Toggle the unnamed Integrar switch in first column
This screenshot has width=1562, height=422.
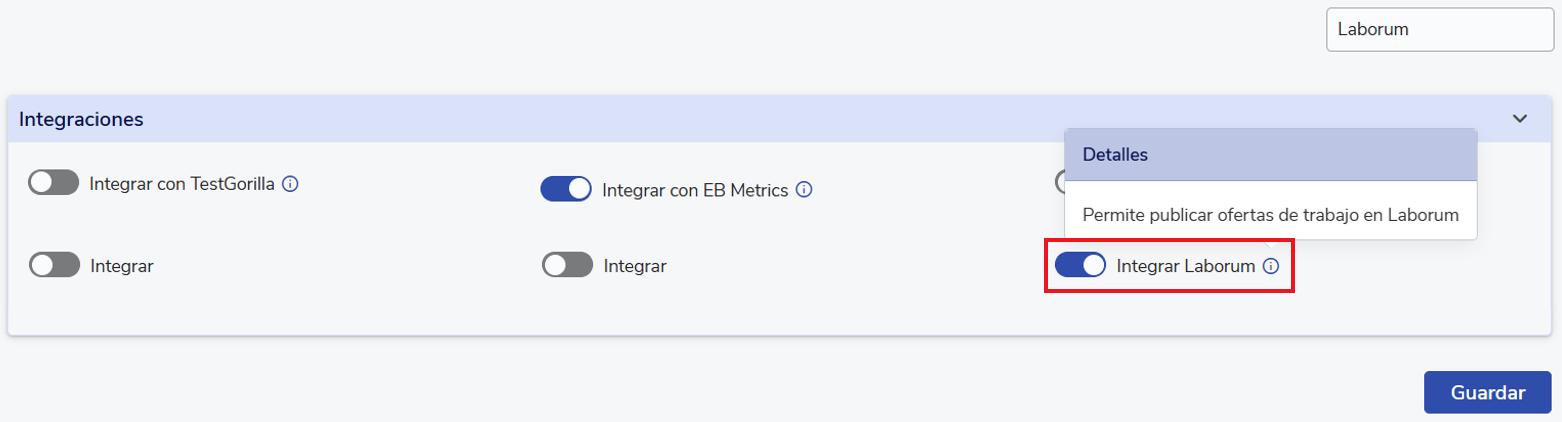(54, 265)
